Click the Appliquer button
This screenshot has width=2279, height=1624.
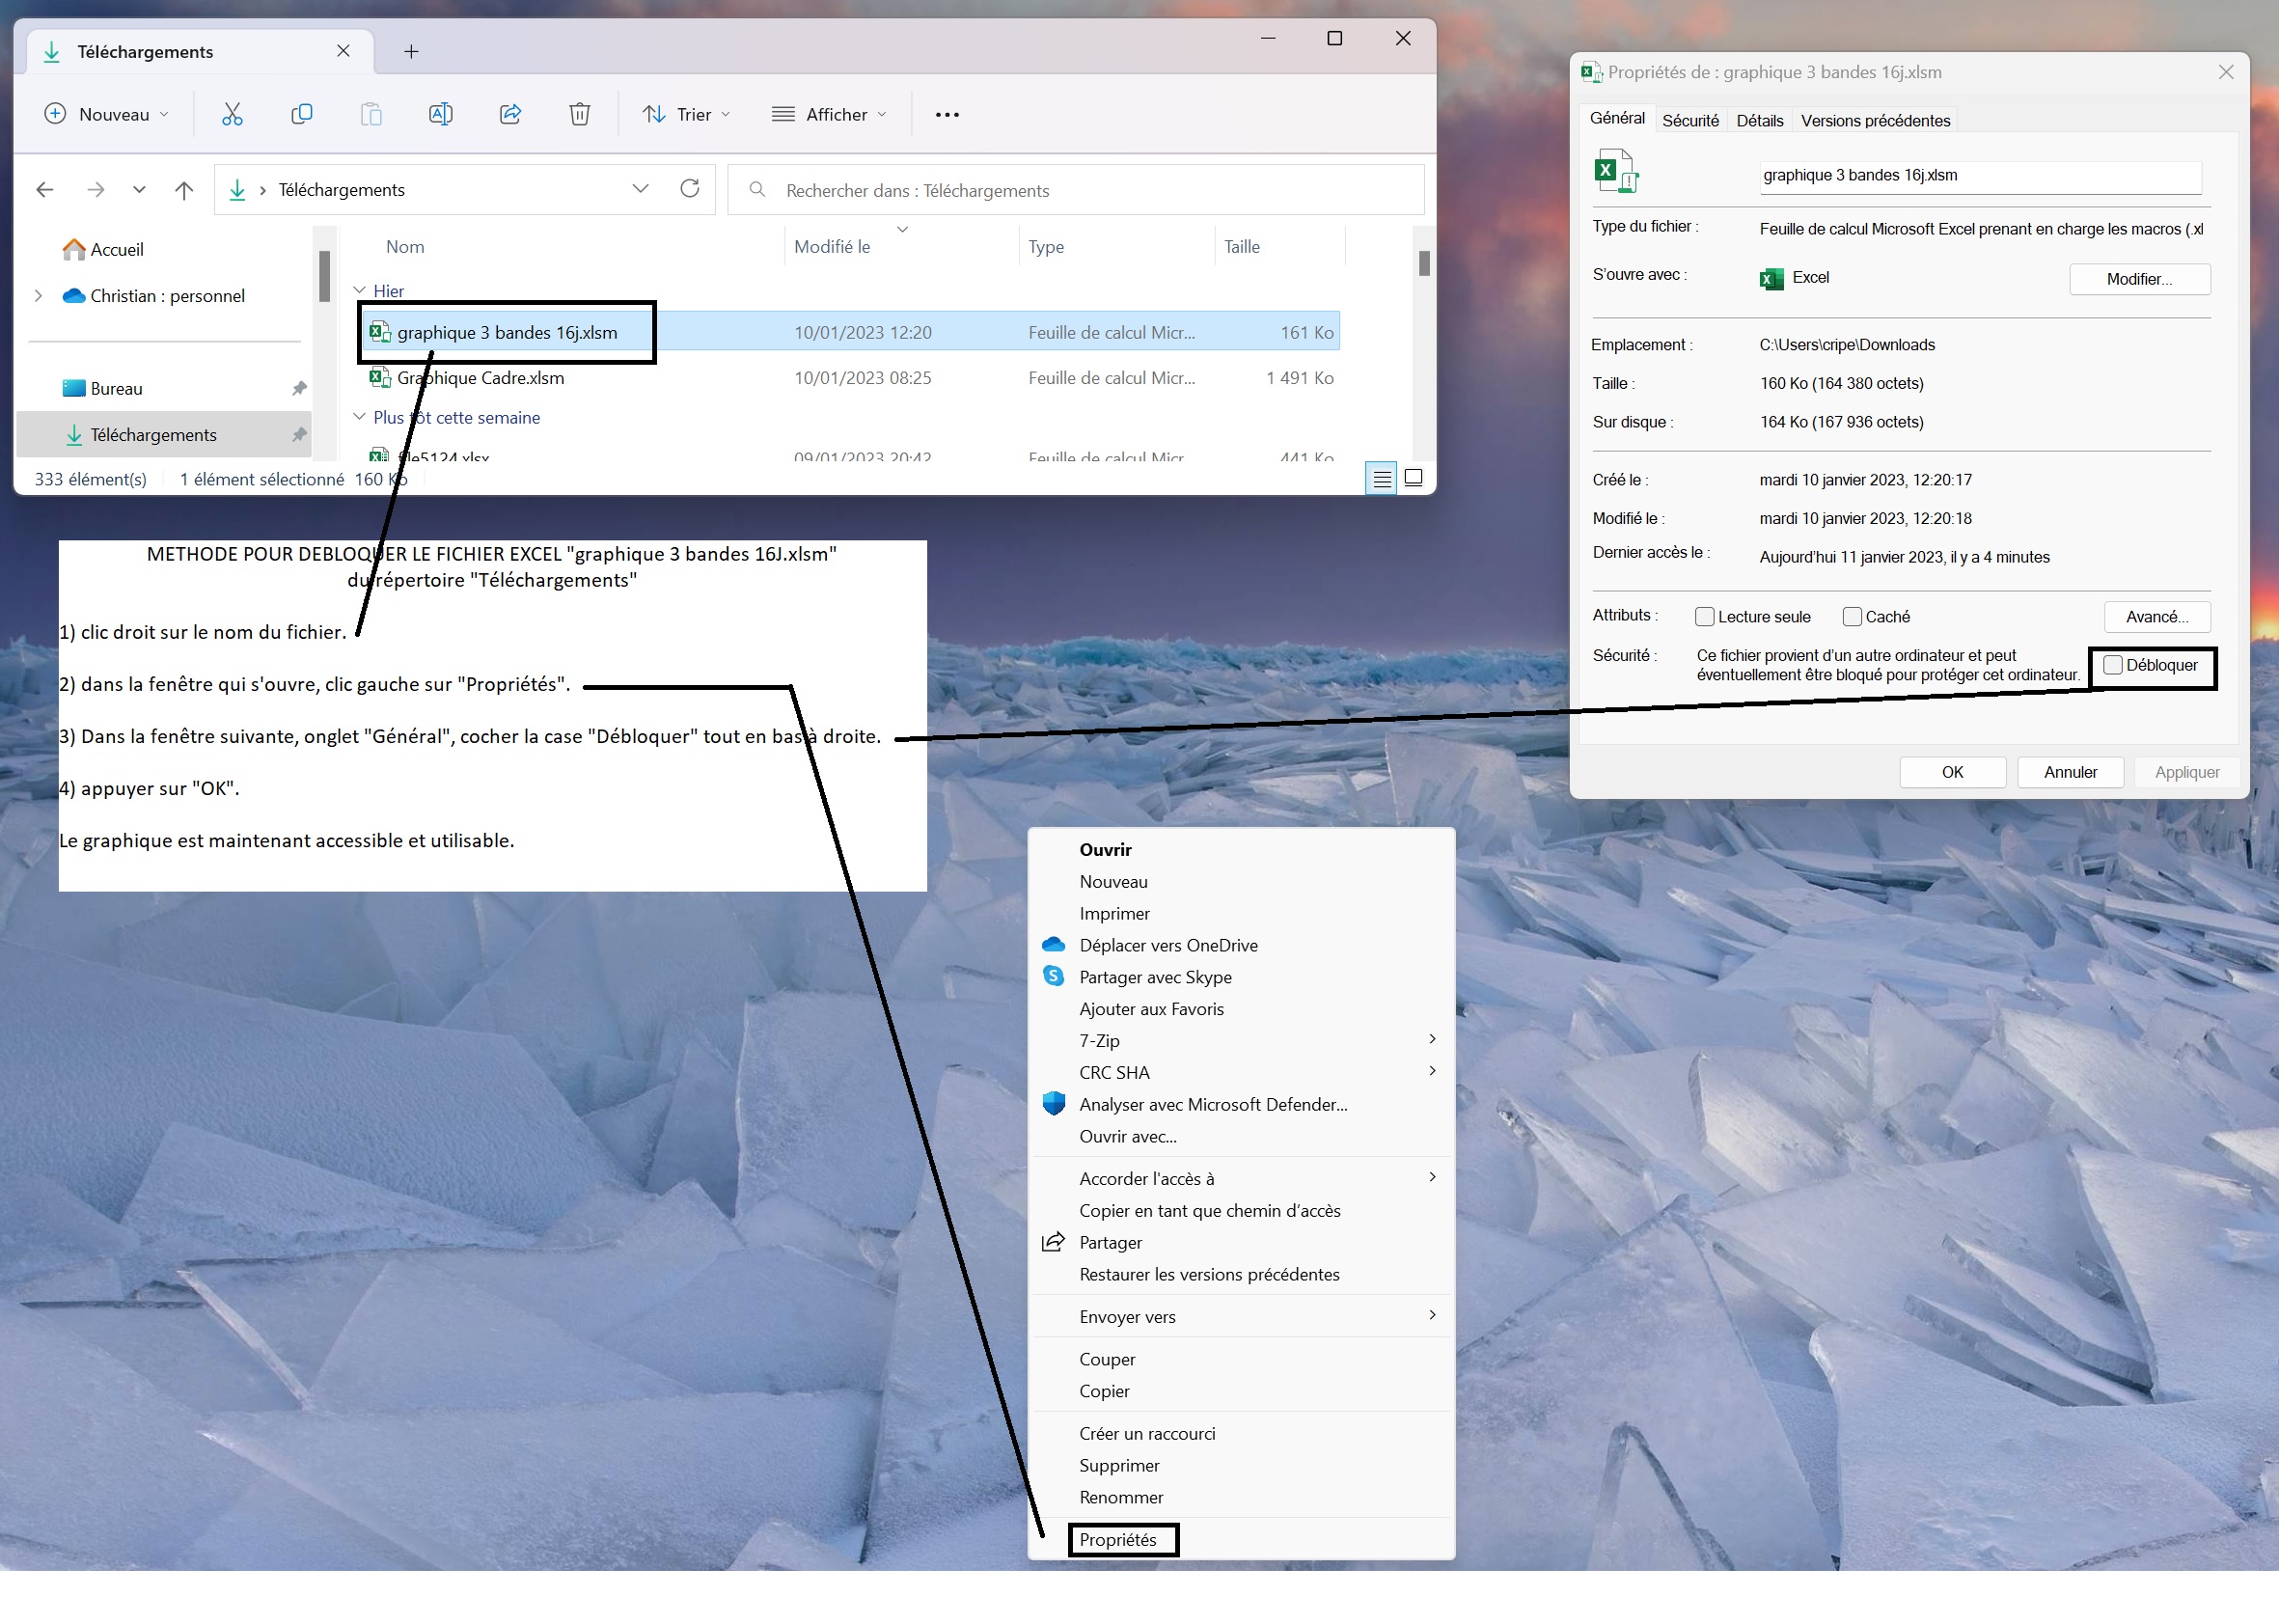pos(2186,772)
